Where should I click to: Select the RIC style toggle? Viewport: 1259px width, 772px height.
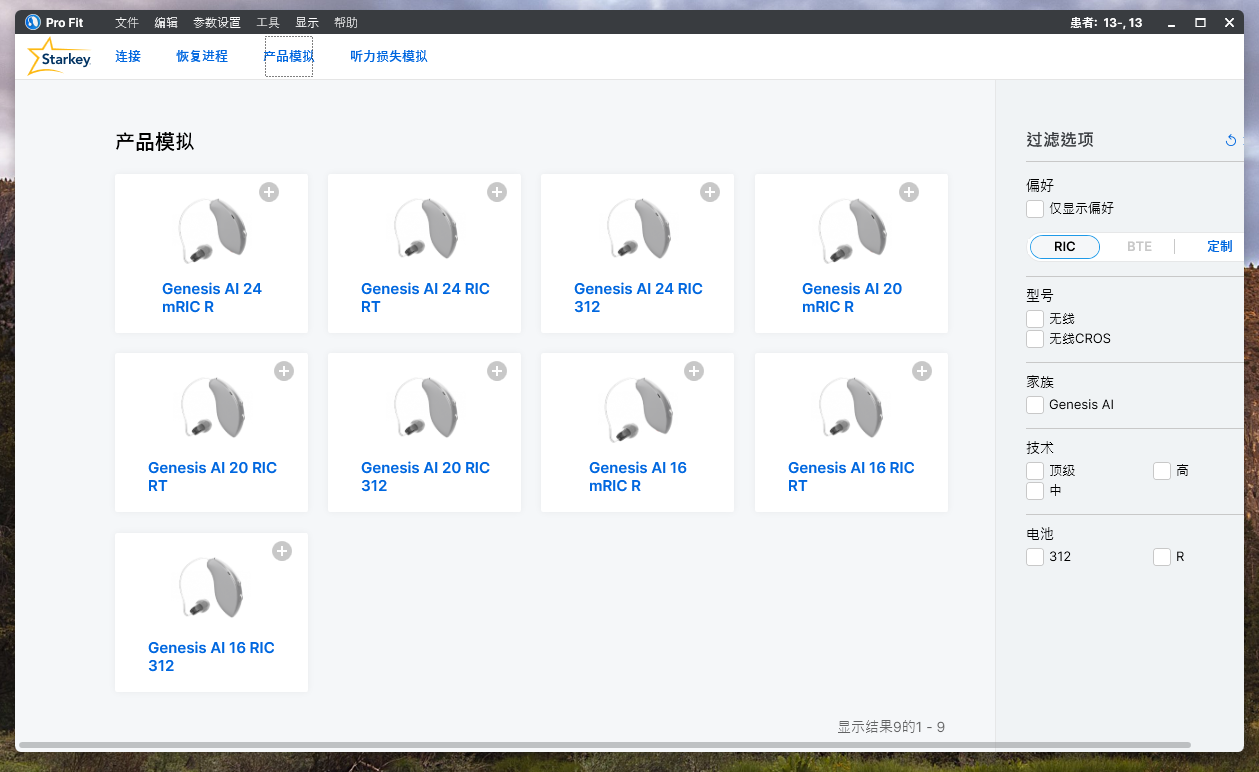point(1065,247)
